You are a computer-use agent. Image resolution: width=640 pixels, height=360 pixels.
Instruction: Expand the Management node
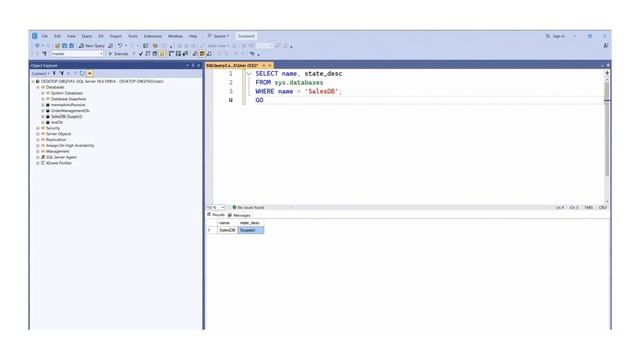pos(38,151)
